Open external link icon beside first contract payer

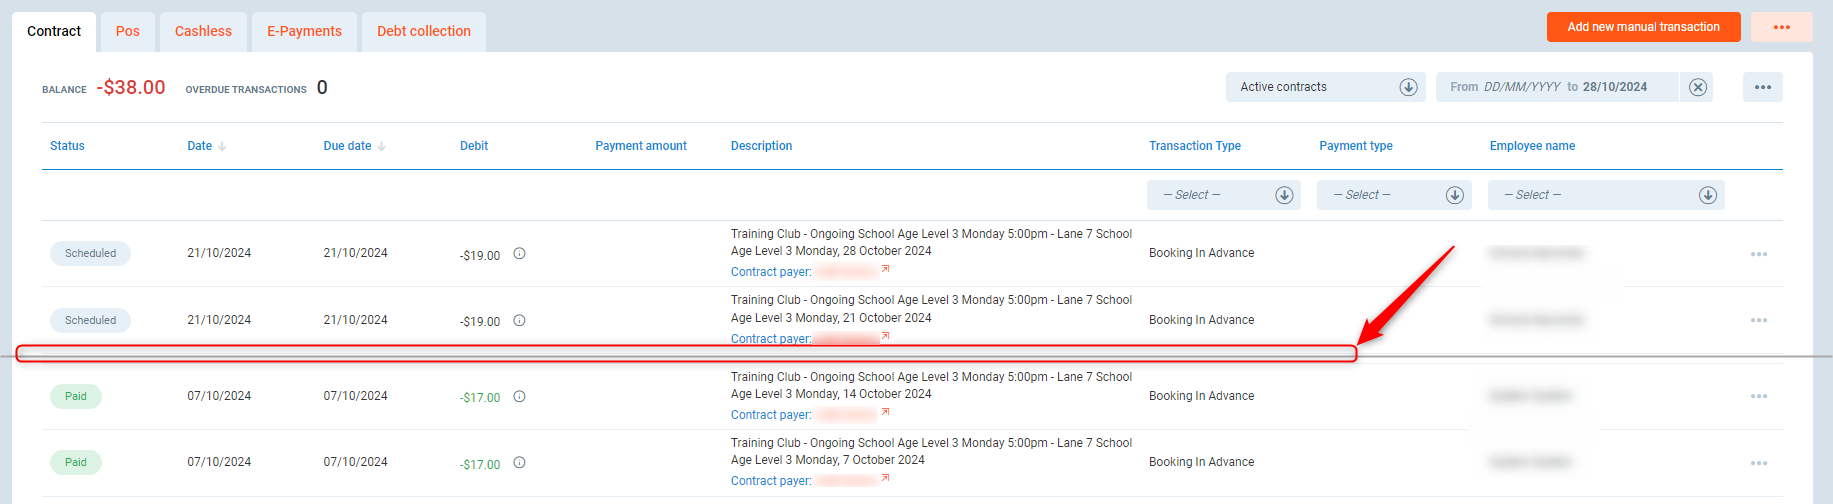coord(885,269)
